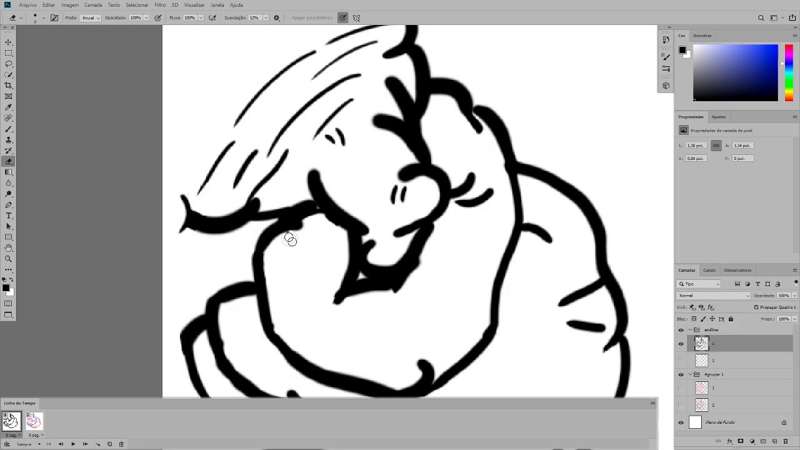Play the timeline animation
800x450 pixels.
click(x=73, y=444)
